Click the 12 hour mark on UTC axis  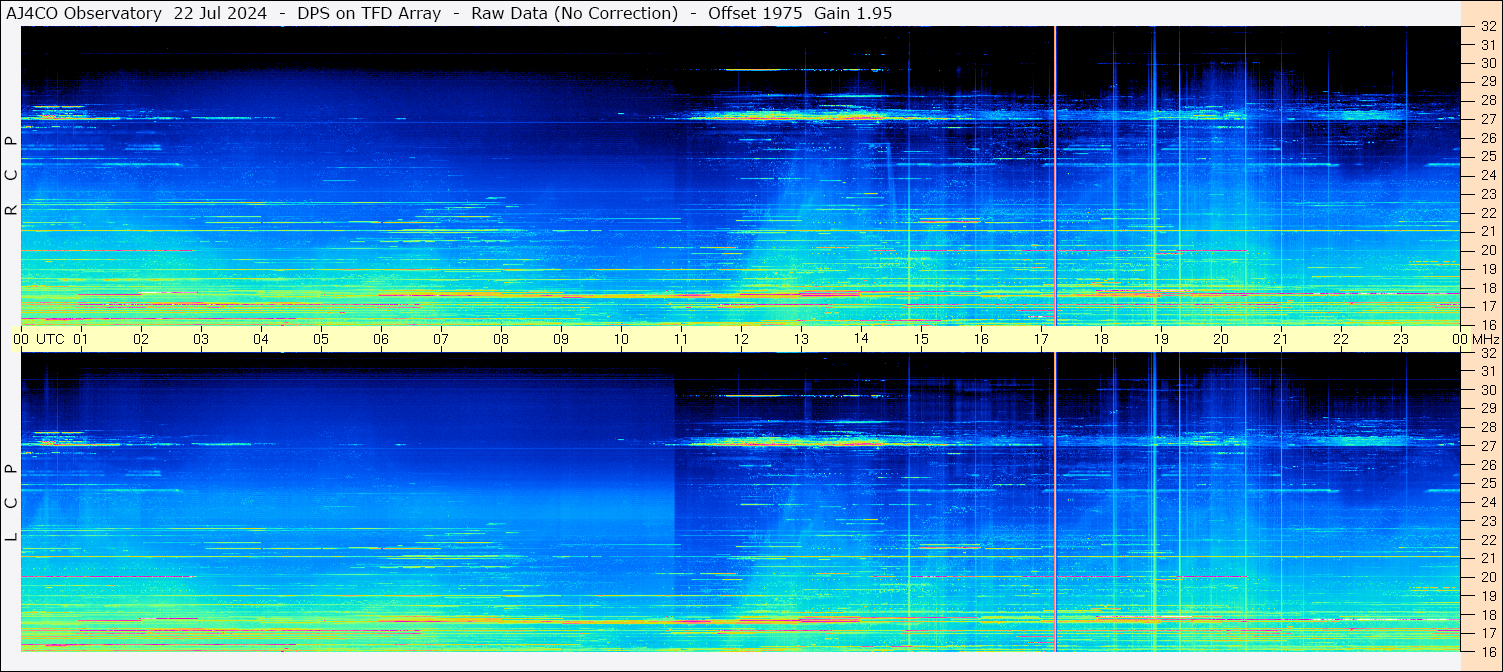coord(741,339)
